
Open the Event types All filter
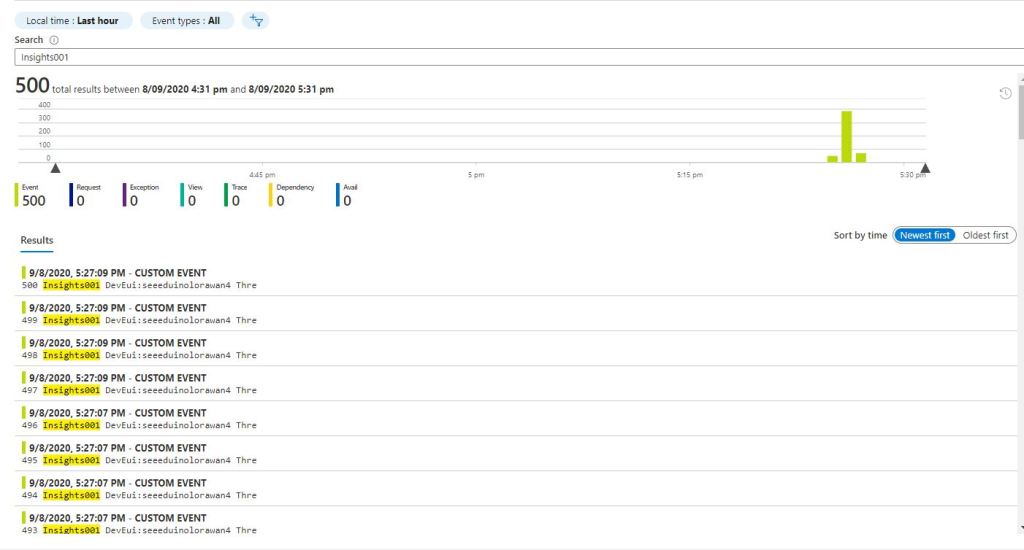[186, 20]
